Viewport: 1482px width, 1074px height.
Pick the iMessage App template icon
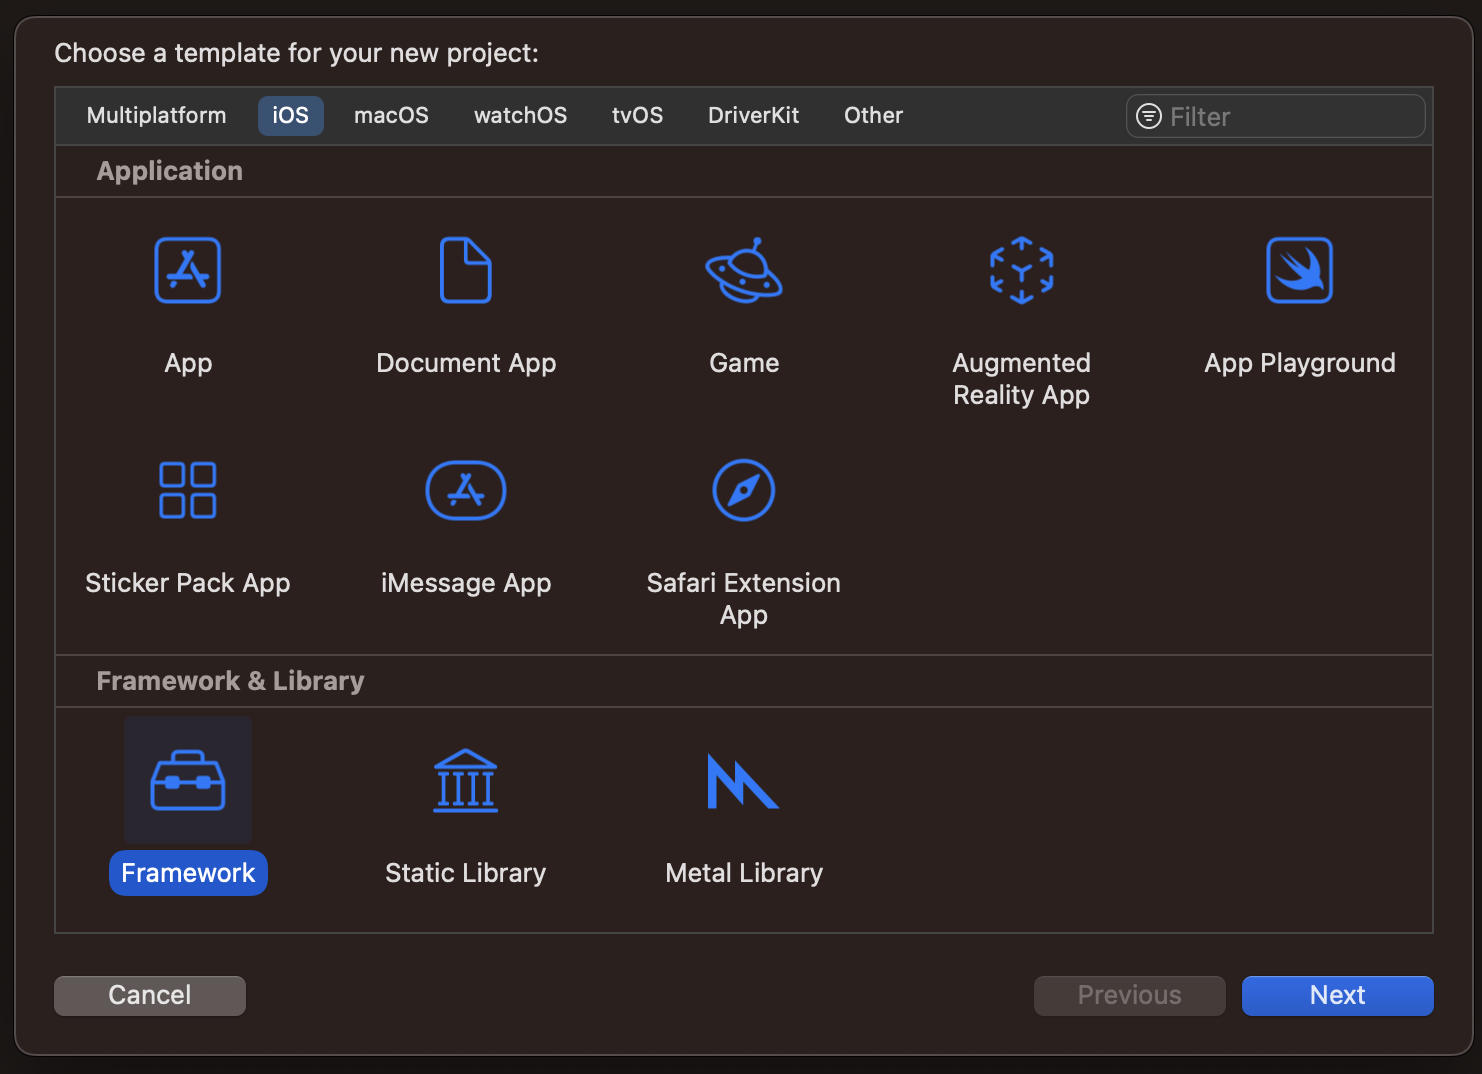tap(466, 490)
